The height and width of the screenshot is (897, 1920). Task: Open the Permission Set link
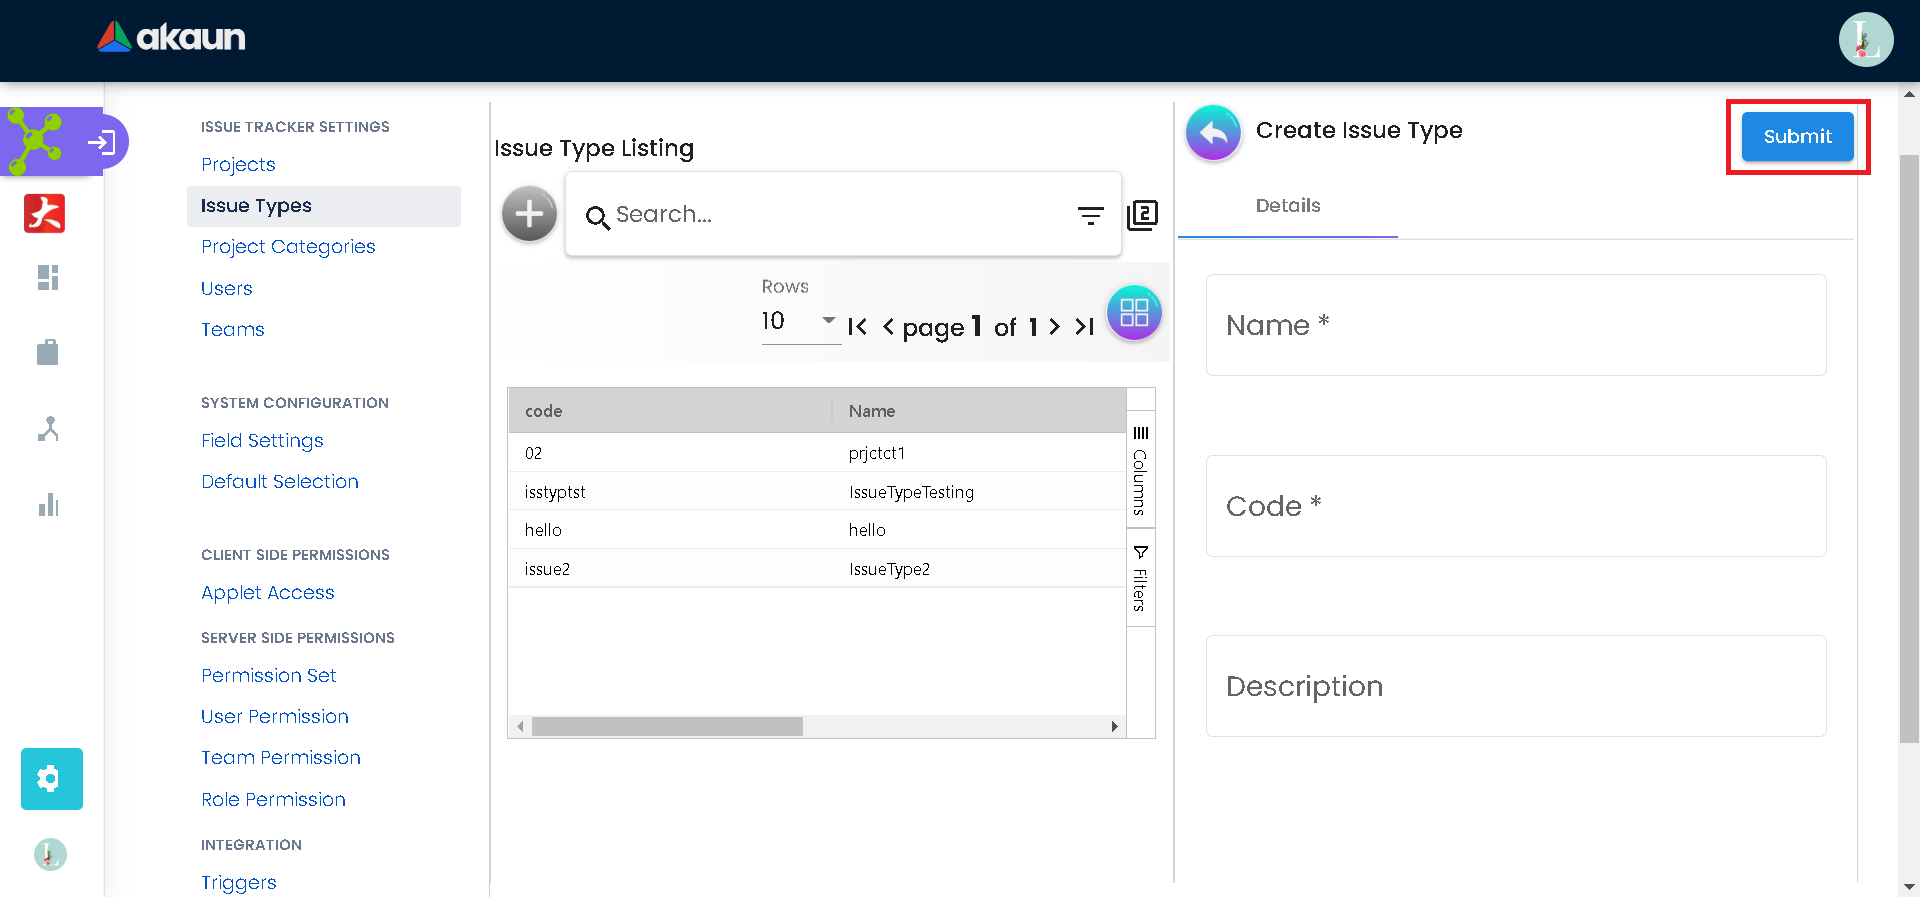coord(268,676)
